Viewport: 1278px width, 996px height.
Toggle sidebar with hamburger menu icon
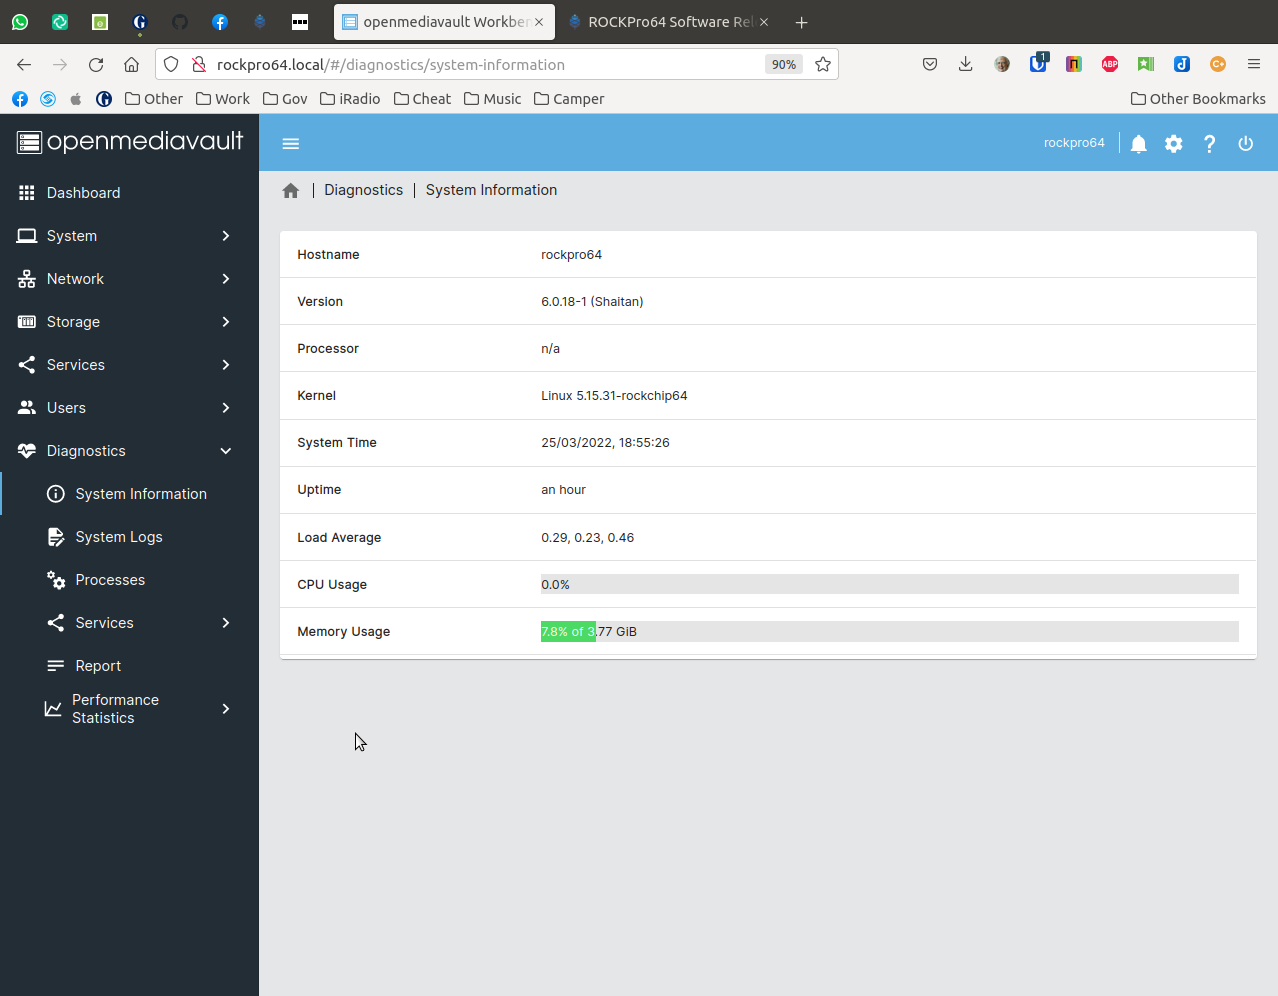(291, 144)
